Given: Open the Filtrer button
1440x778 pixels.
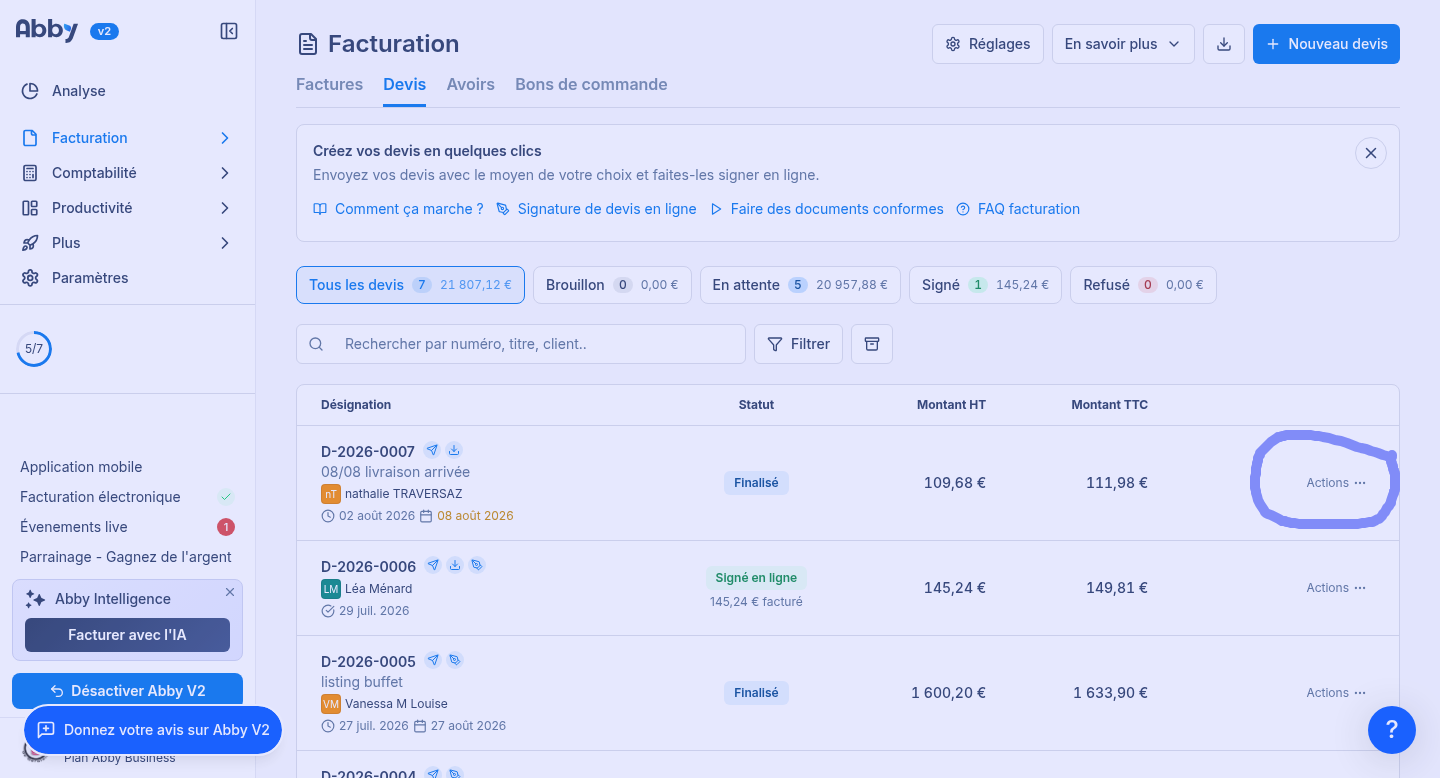Looking at the screenshot, I should tap(798, 344).
